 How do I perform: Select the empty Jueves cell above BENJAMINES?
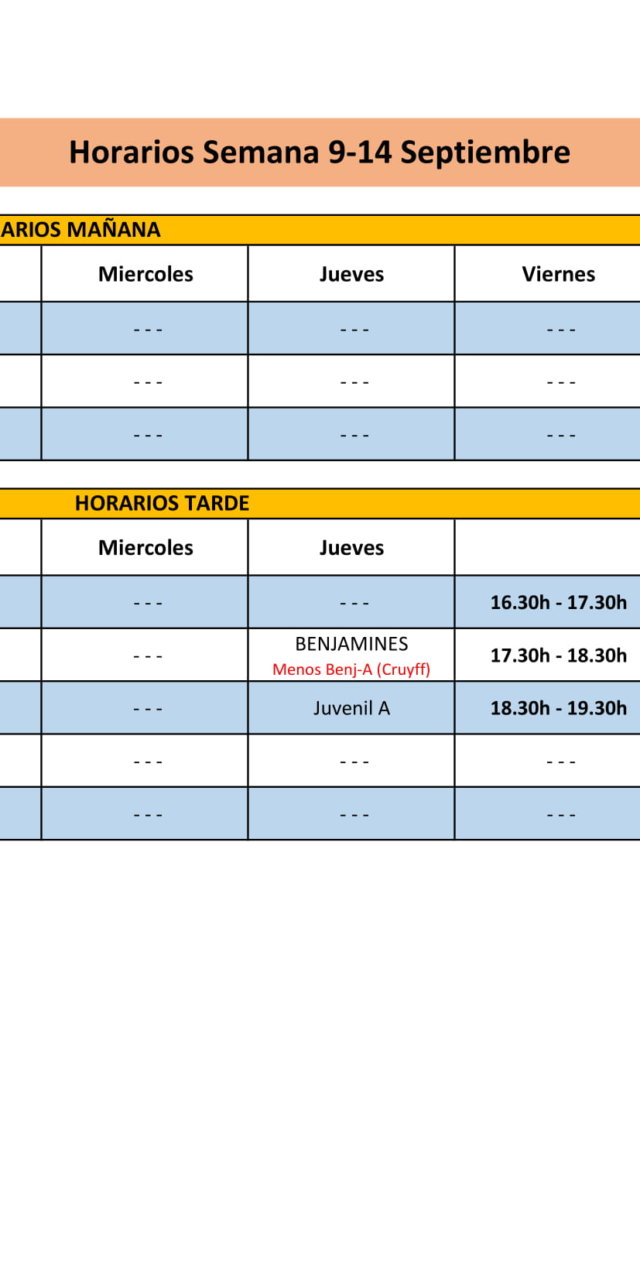click(x=351, y=602)
